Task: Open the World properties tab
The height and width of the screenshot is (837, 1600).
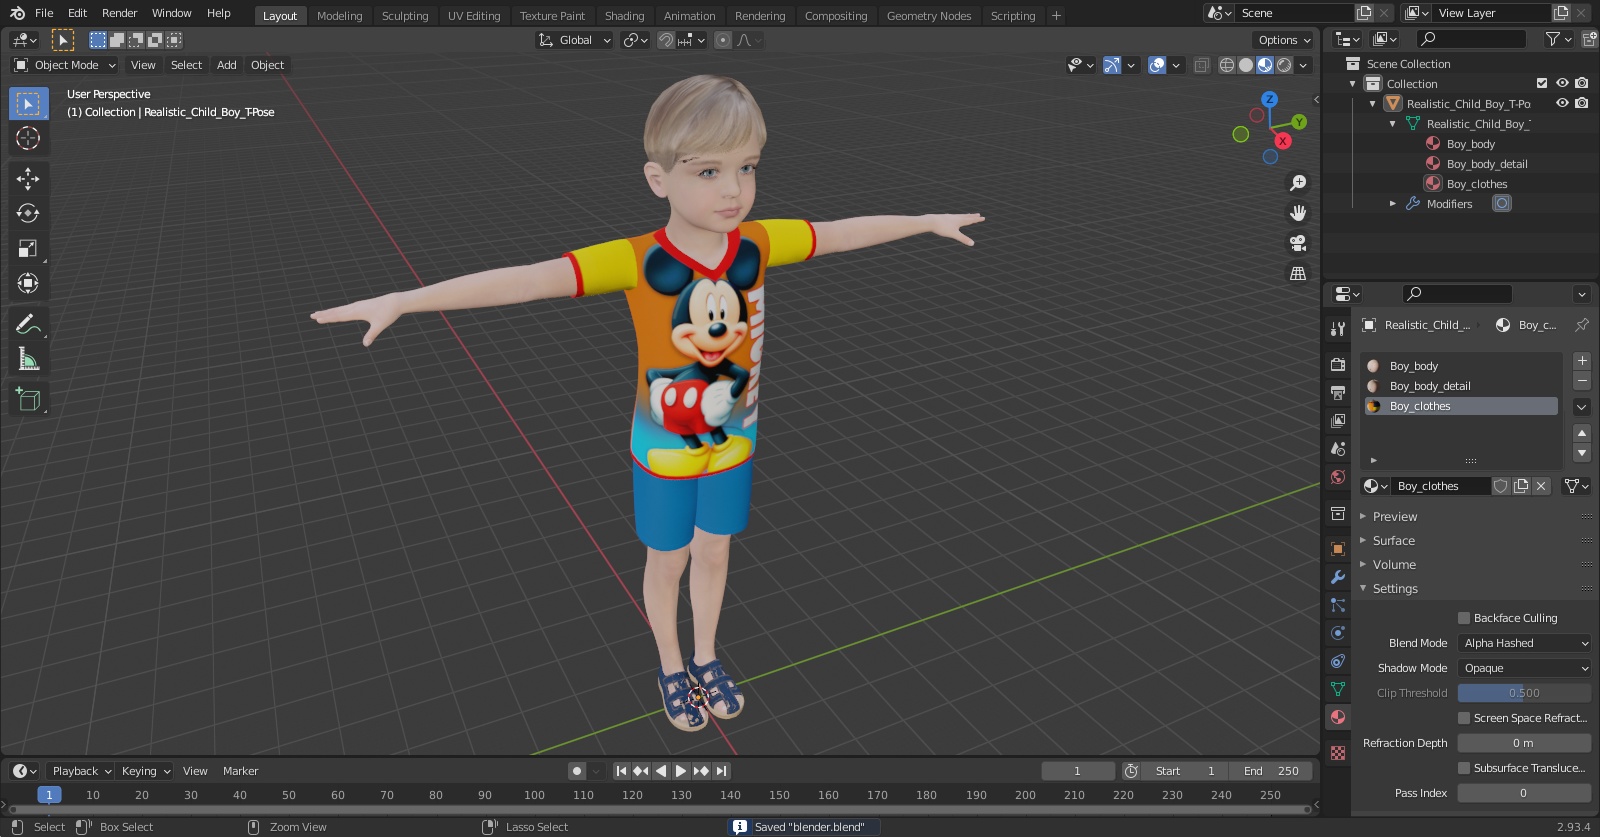Action: (1338, 477)
